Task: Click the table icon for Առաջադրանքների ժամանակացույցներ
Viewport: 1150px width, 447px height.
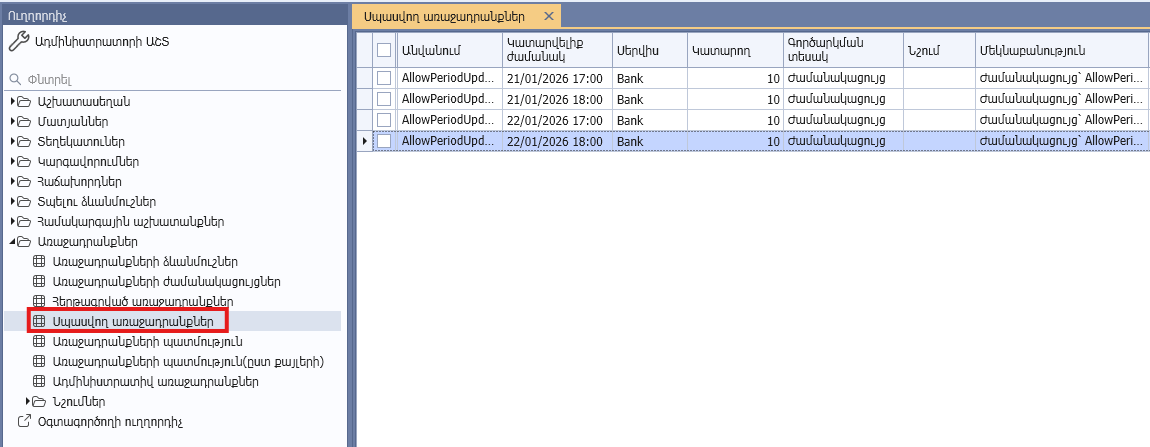Action: coord(40,282)
